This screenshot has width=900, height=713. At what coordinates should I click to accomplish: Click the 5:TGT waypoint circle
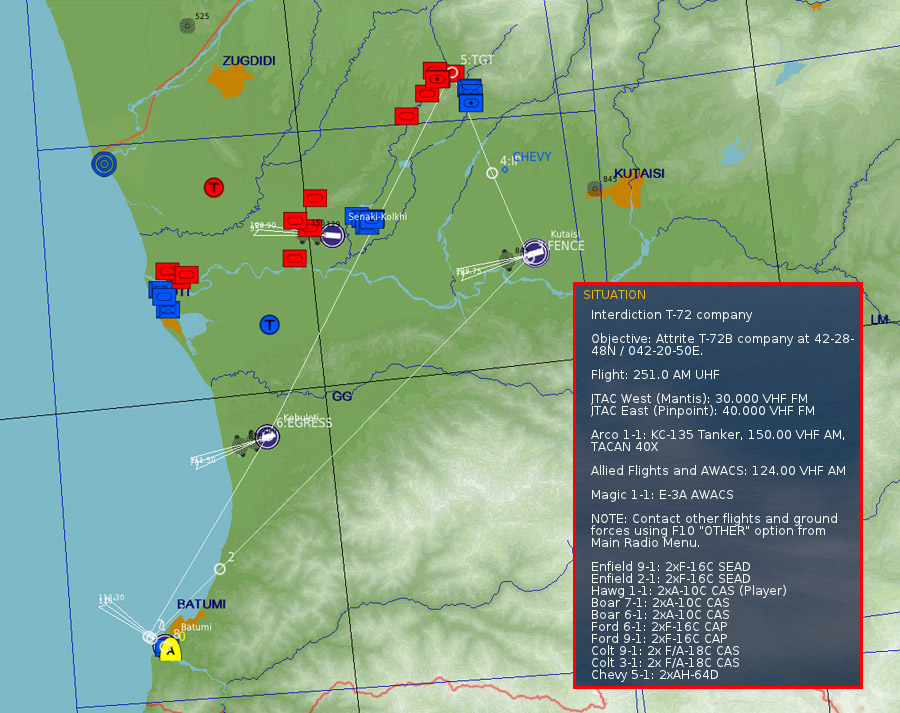click(x=453, y=72)
